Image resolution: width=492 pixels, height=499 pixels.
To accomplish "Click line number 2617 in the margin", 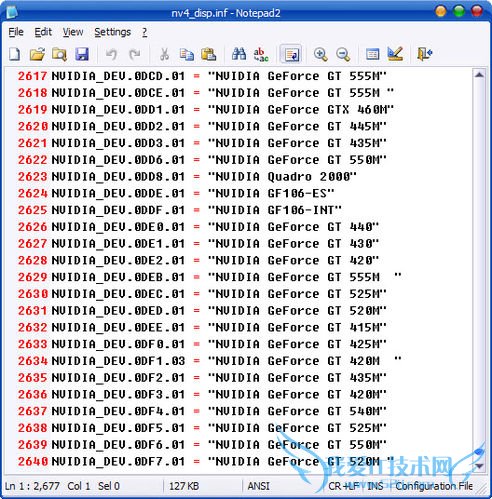I will point(33,76).
